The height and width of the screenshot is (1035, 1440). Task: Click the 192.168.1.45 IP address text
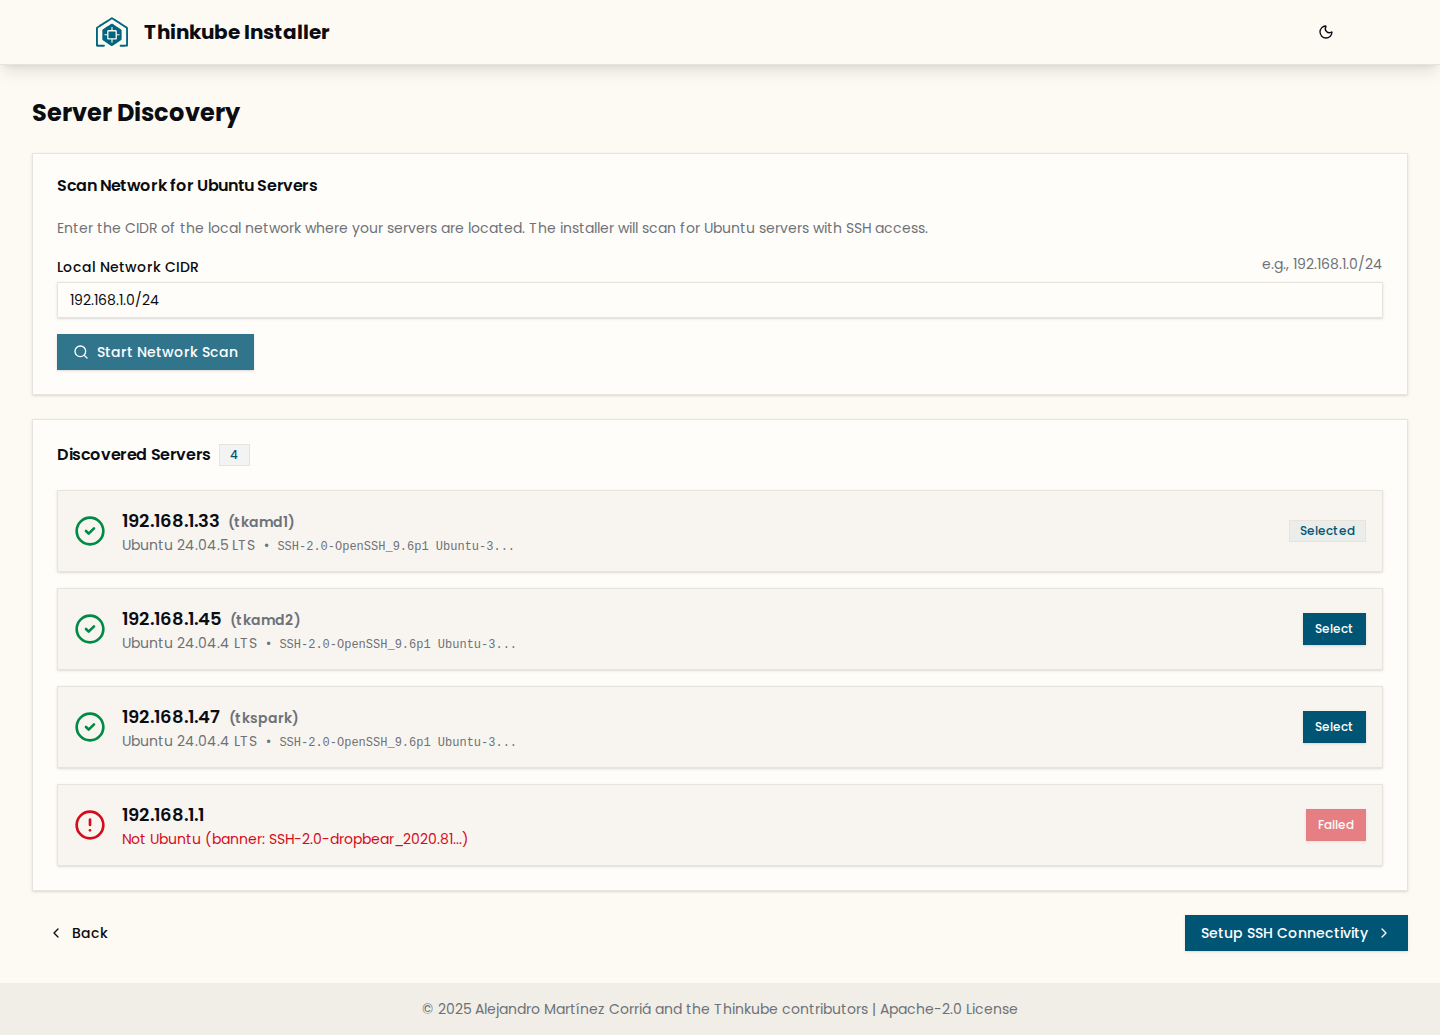pos(172,619)
